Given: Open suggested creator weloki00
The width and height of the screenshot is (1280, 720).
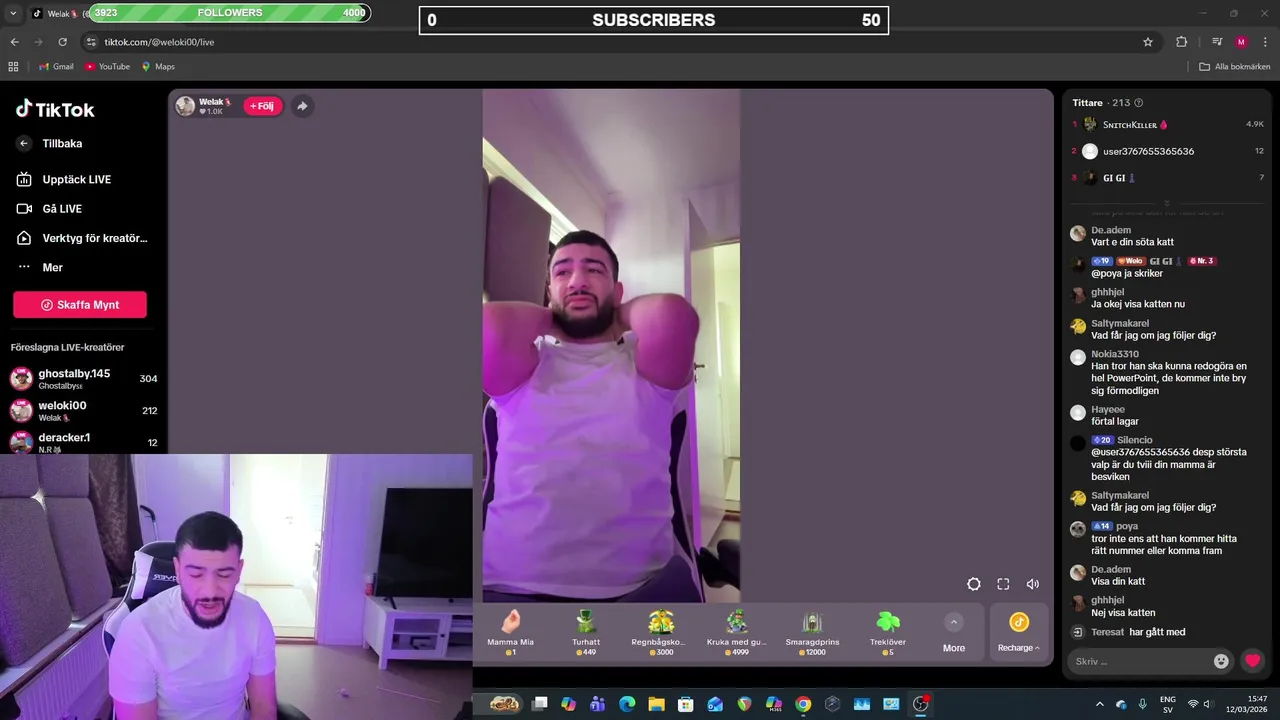Looking at the screenshot, I should coord(83,410).
